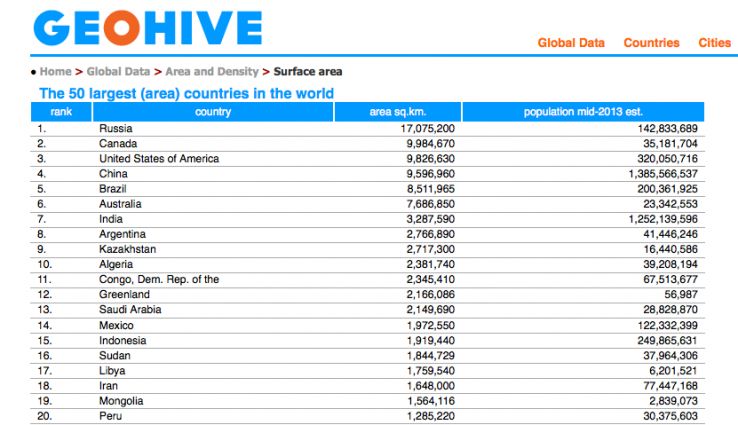Open the Global Data navigation menu
The width and height of the screenshot is (738, 425).
571,43
